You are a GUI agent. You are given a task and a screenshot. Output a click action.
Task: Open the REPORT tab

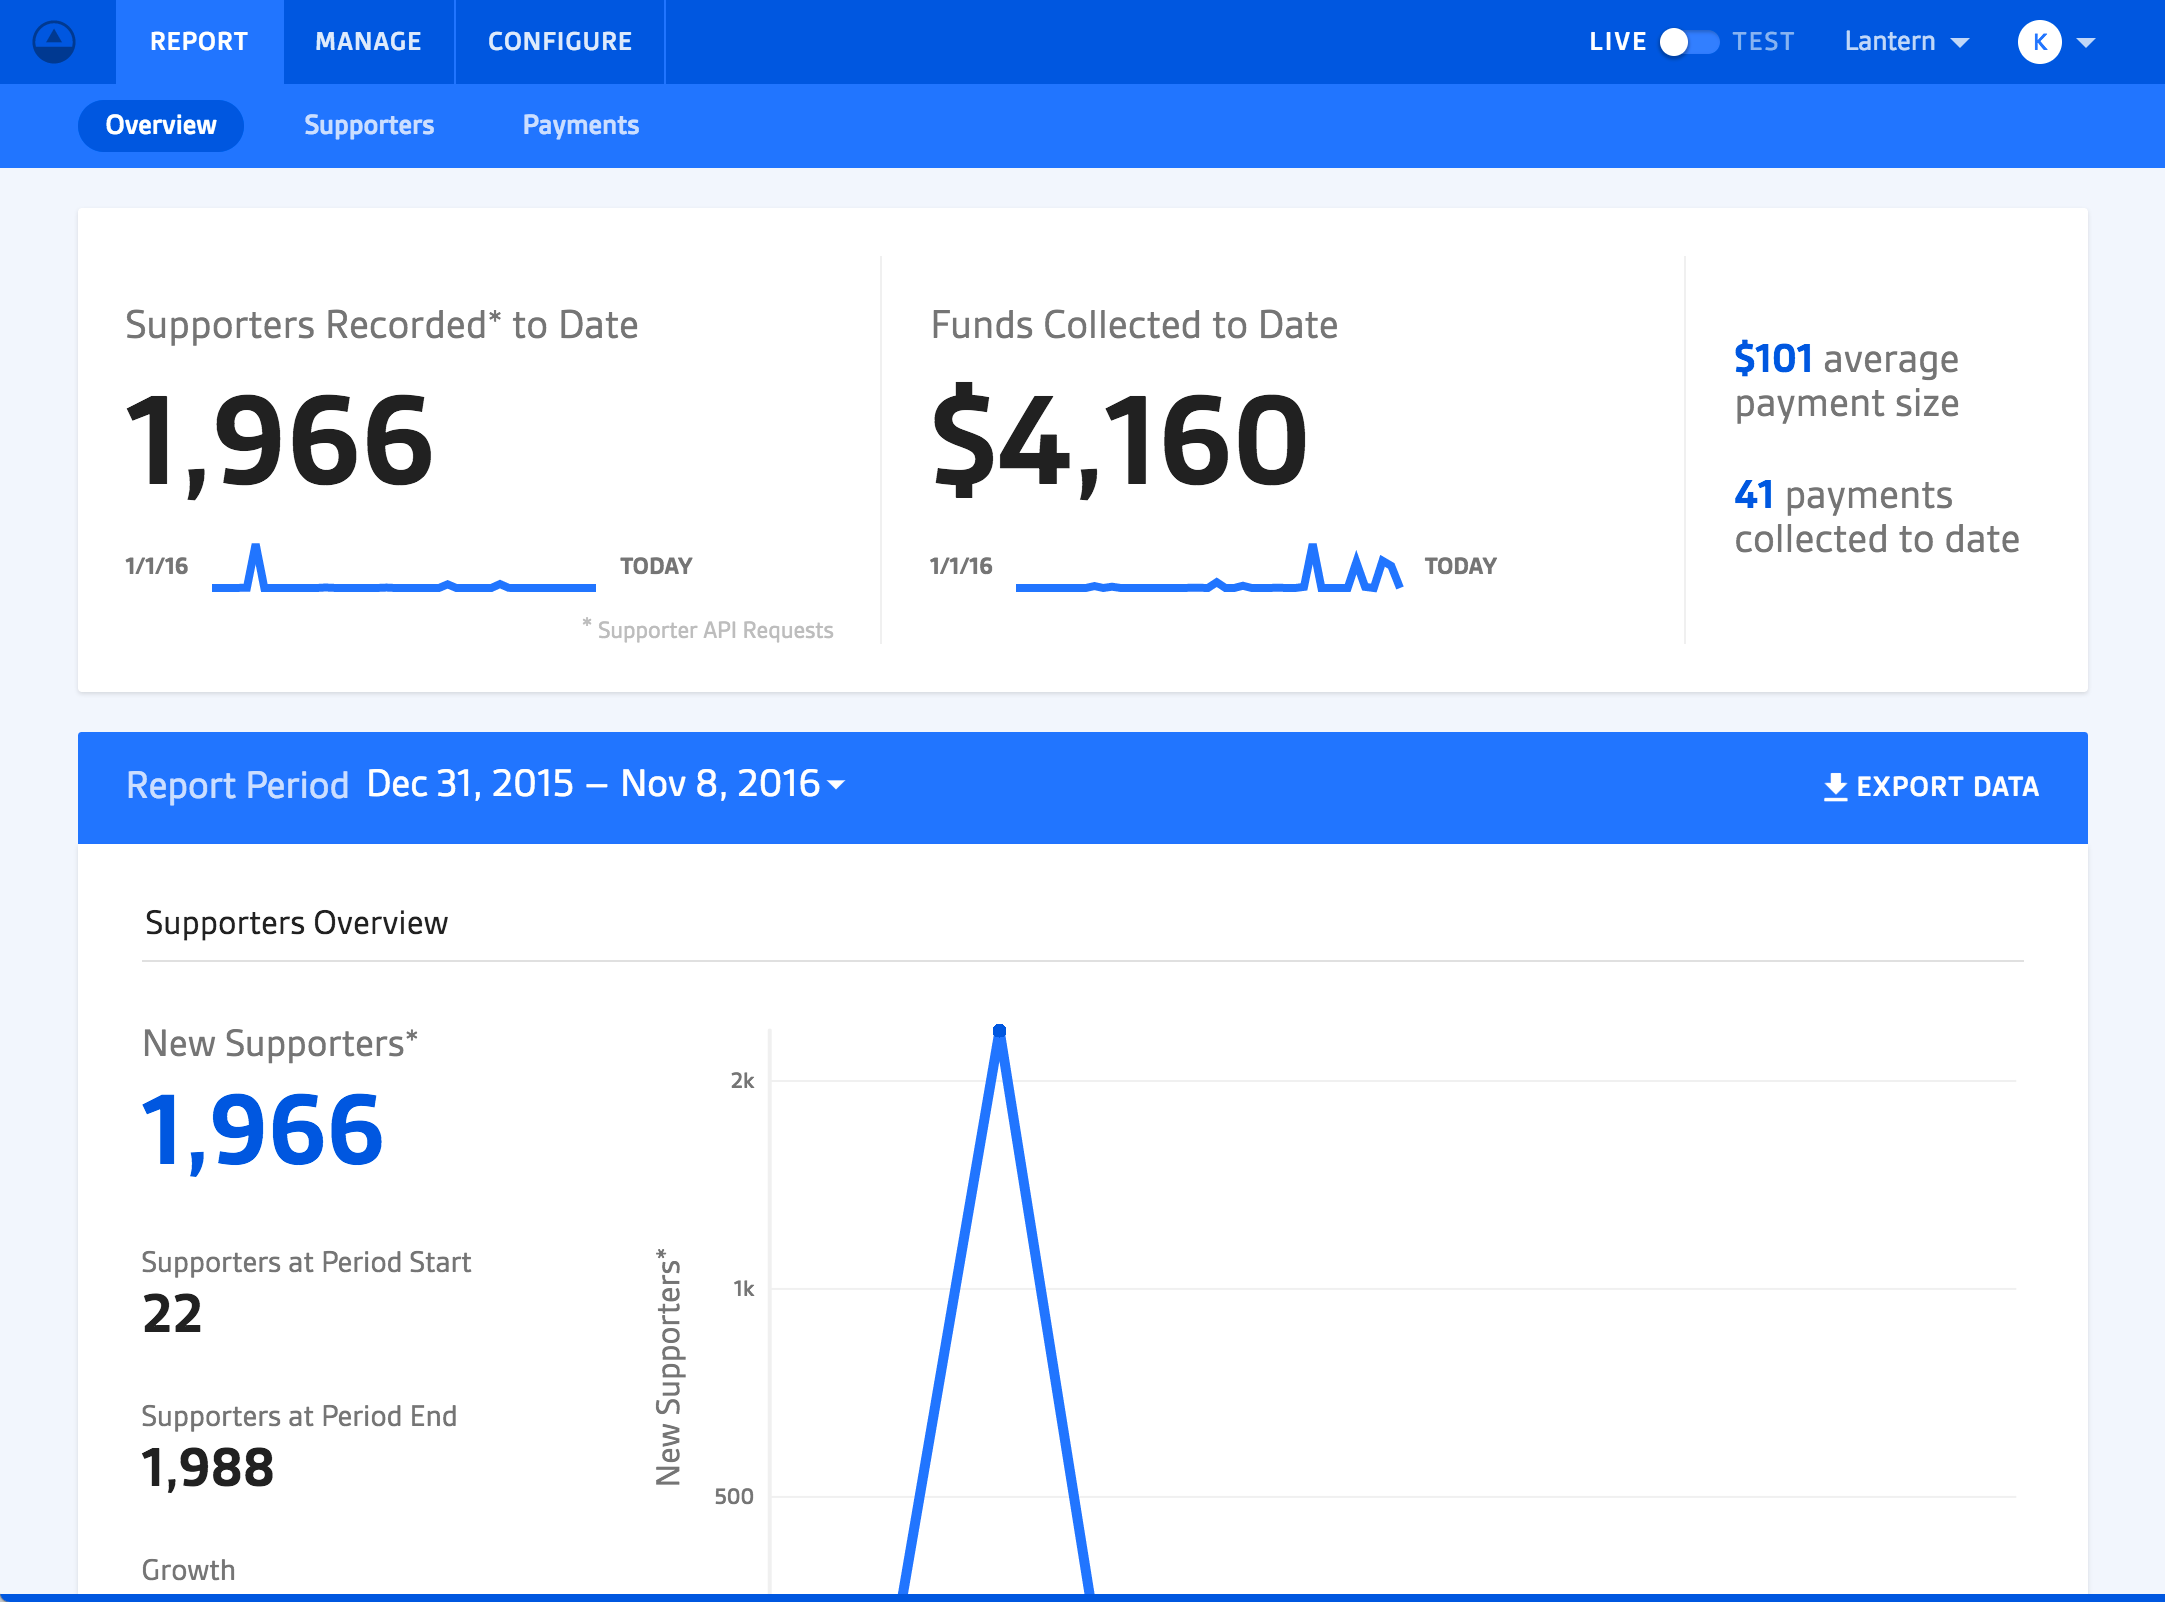tap(199, 42)
